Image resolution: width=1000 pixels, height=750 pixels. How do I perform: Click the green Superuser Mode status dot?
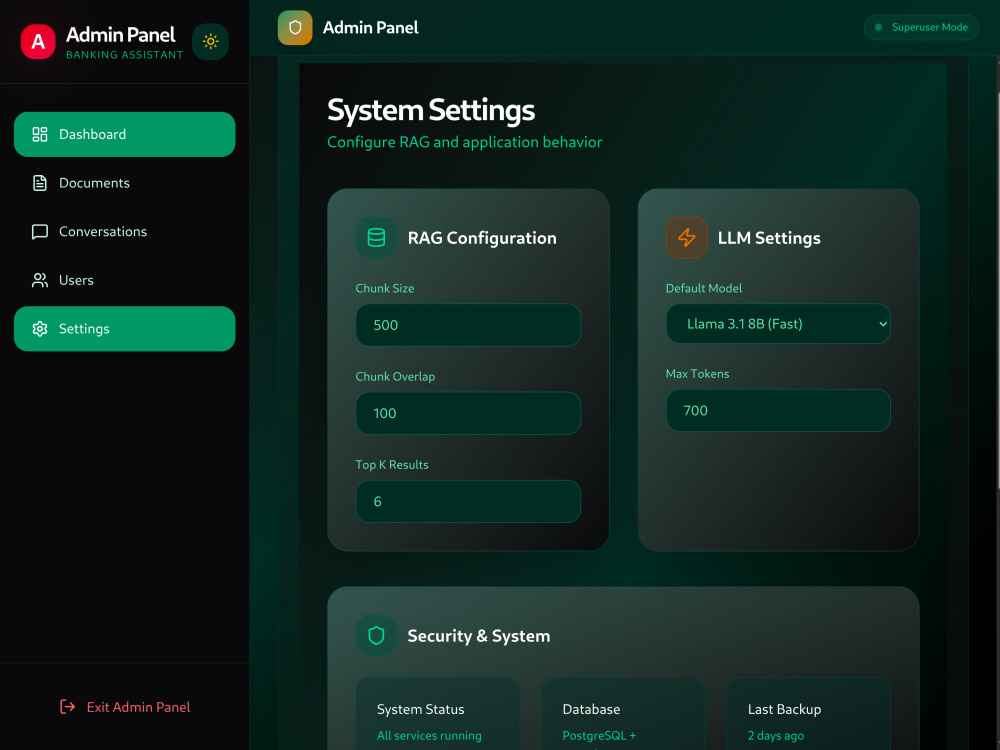click(x=878, y=27)
